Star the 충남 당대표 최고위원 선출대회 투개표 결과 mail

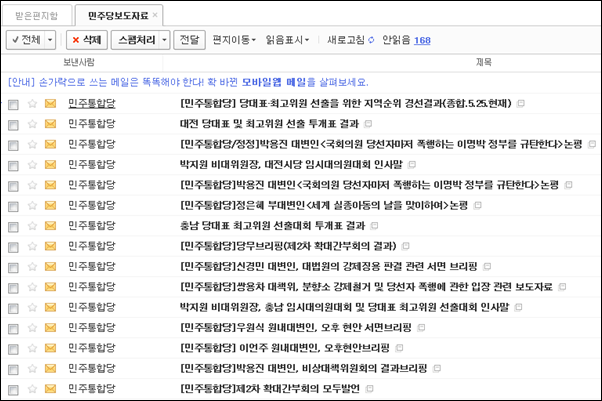click(33, 226)
